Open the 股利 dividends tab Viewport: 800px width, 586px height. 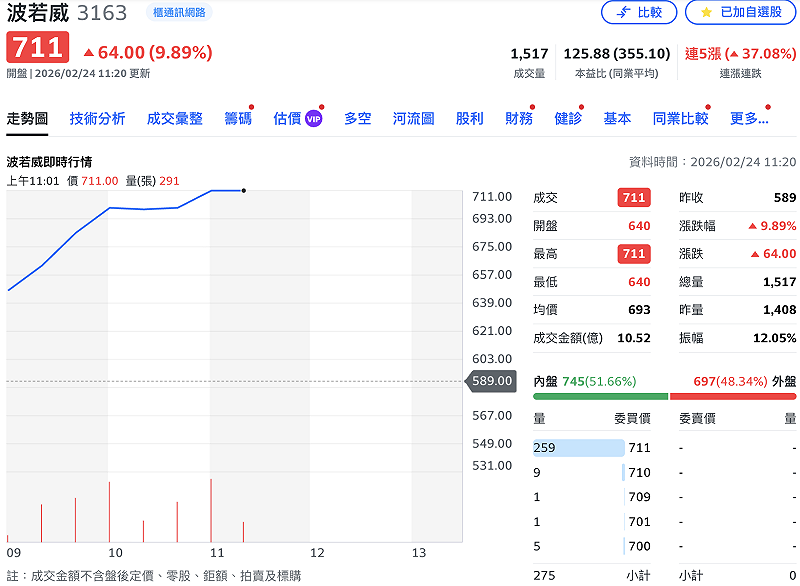(469, 118)
